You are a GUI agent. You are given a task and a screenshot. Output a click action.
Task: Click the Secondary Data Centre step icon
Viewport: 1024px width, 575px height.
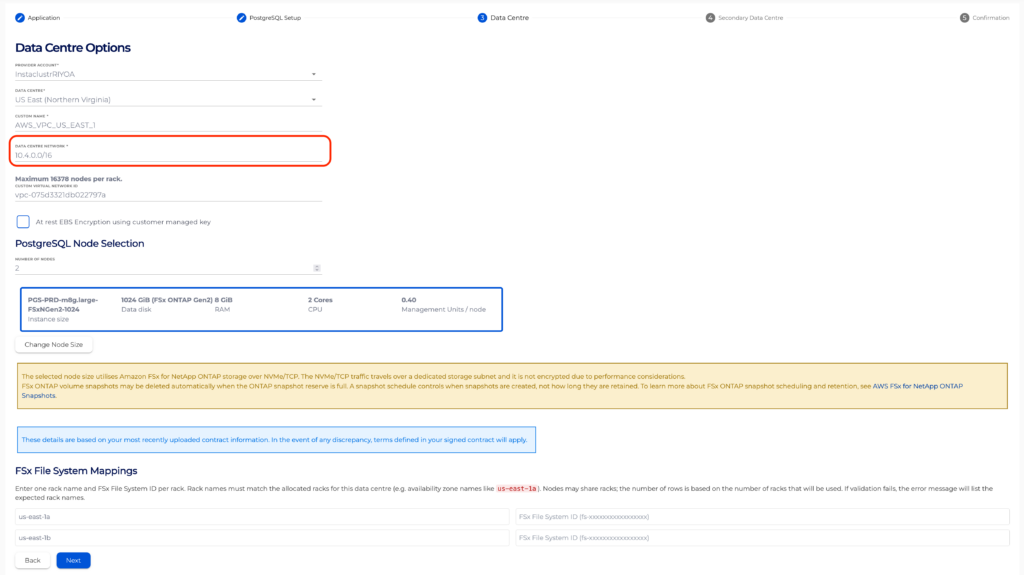click(710, 18)
